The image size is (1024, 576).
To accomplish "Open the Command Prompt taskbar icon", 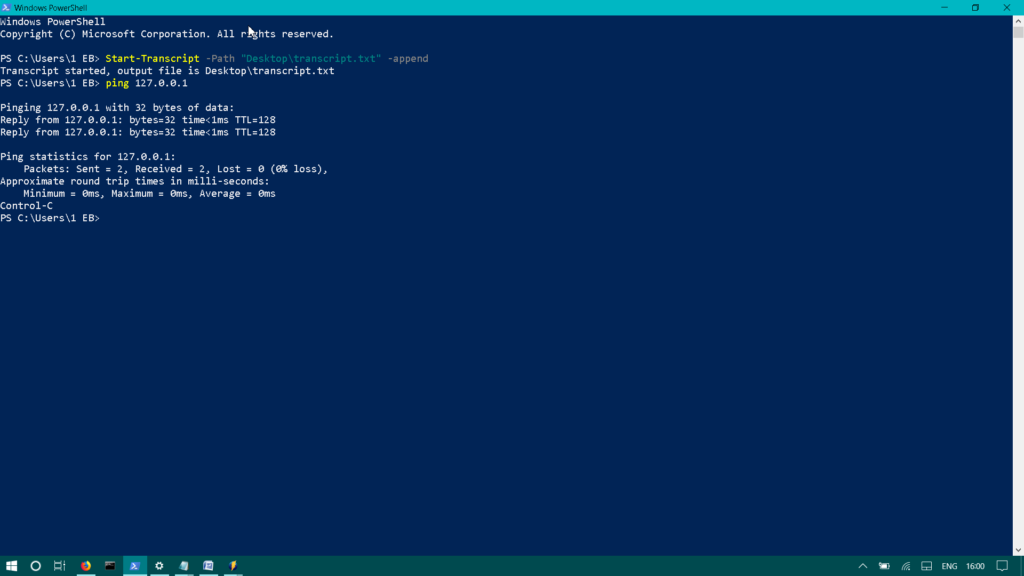I will pos(109,565).
